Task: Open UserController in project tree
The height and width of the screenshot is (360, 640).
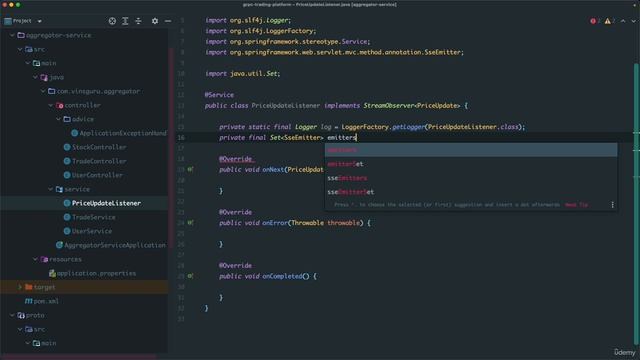Action: point(97,175)
